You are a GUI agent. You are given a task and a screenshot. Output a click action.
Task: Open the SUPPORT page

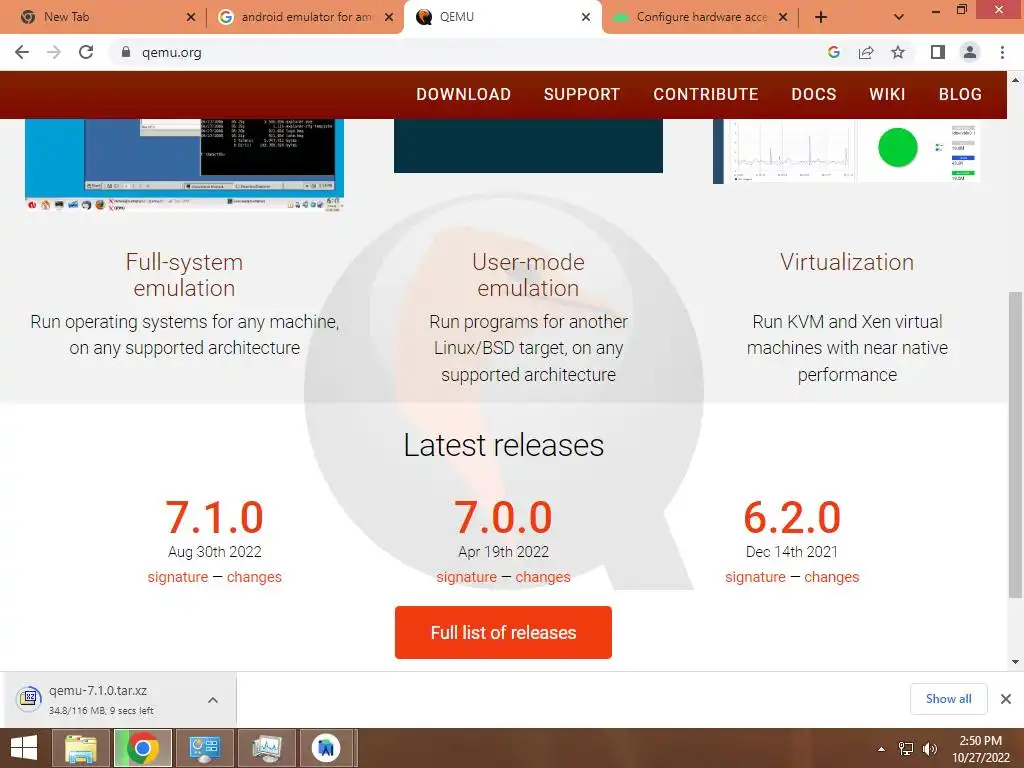[x=582, y=94]
